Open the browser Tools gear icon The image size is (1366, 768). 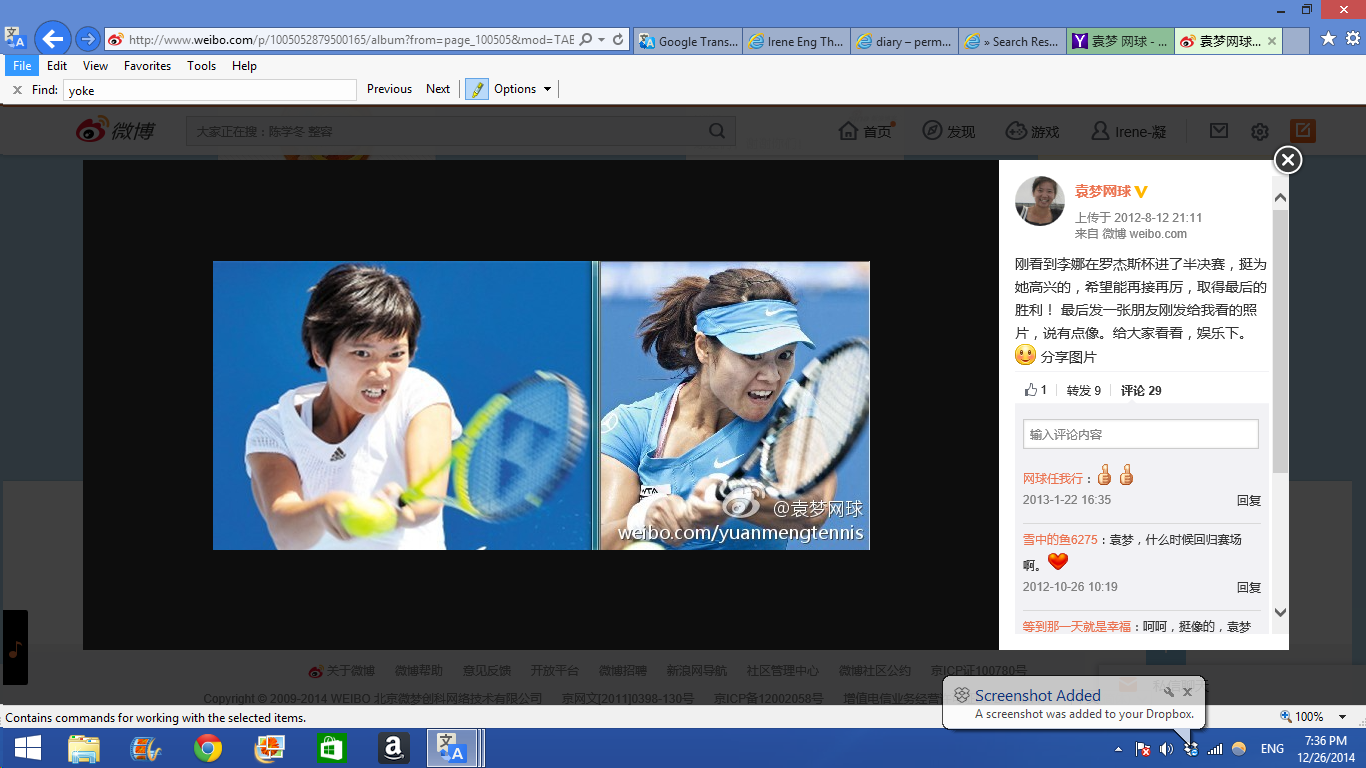click(x=1352, y=39)
